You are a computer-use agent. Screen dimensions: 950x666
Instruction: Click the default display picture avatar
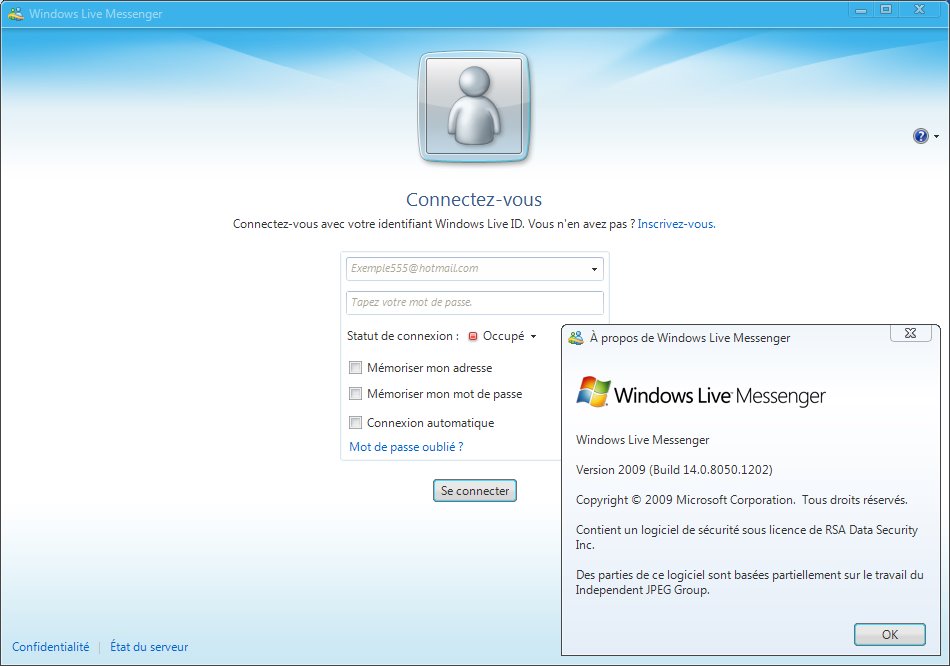tap(474, 105)
